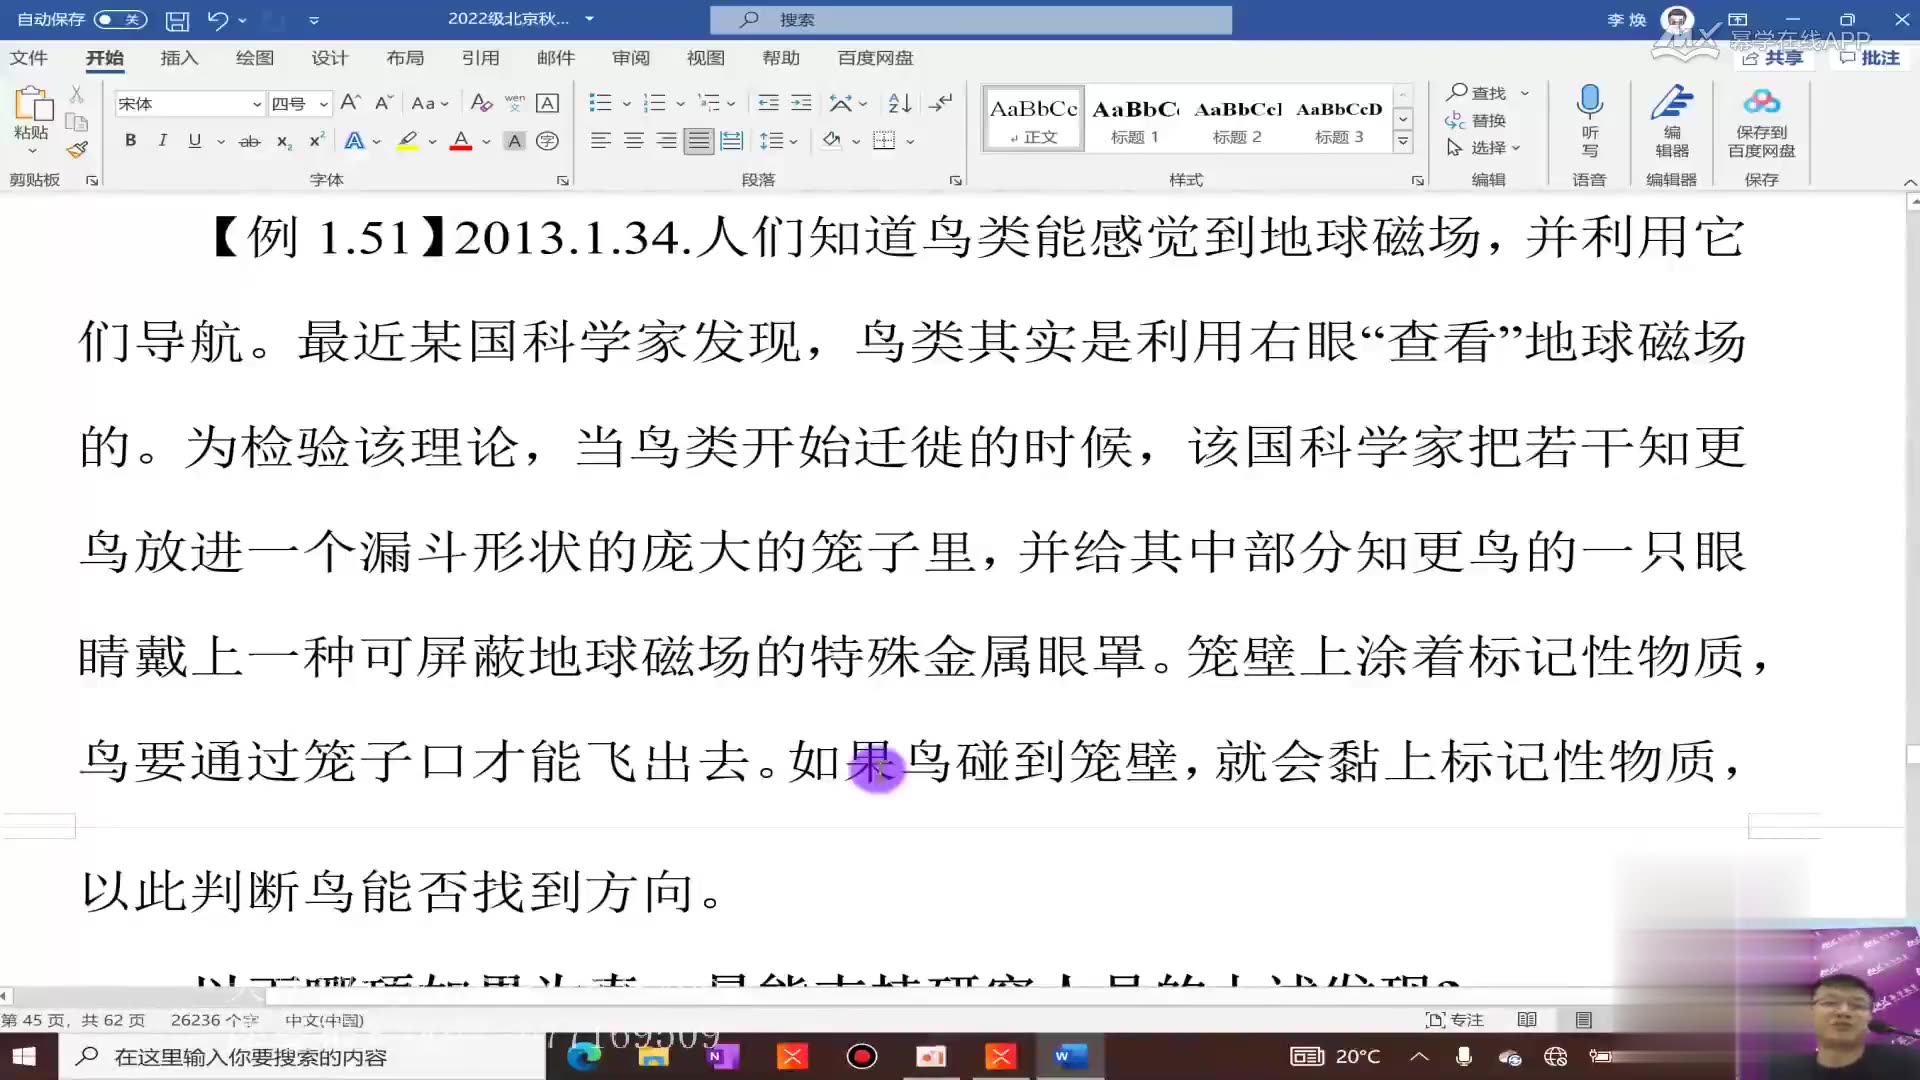Screen dimensions: 1920x1080
Task: Expand the font size dropdown (四号)
Action: pos(323,104)
